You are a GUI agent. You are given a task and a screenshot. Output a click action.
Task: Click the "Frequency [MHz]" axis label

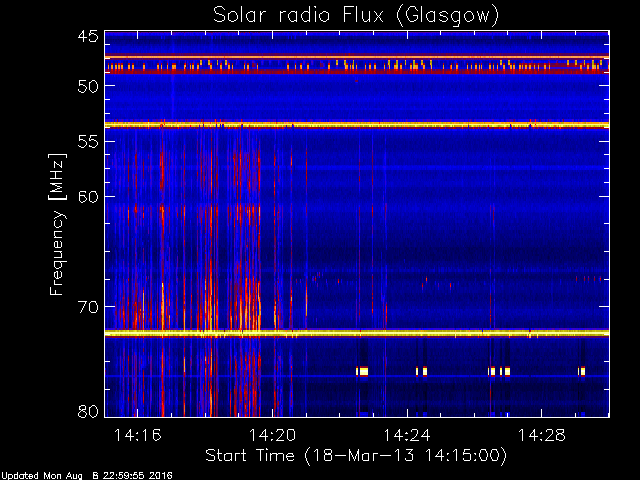click(57, 224)
